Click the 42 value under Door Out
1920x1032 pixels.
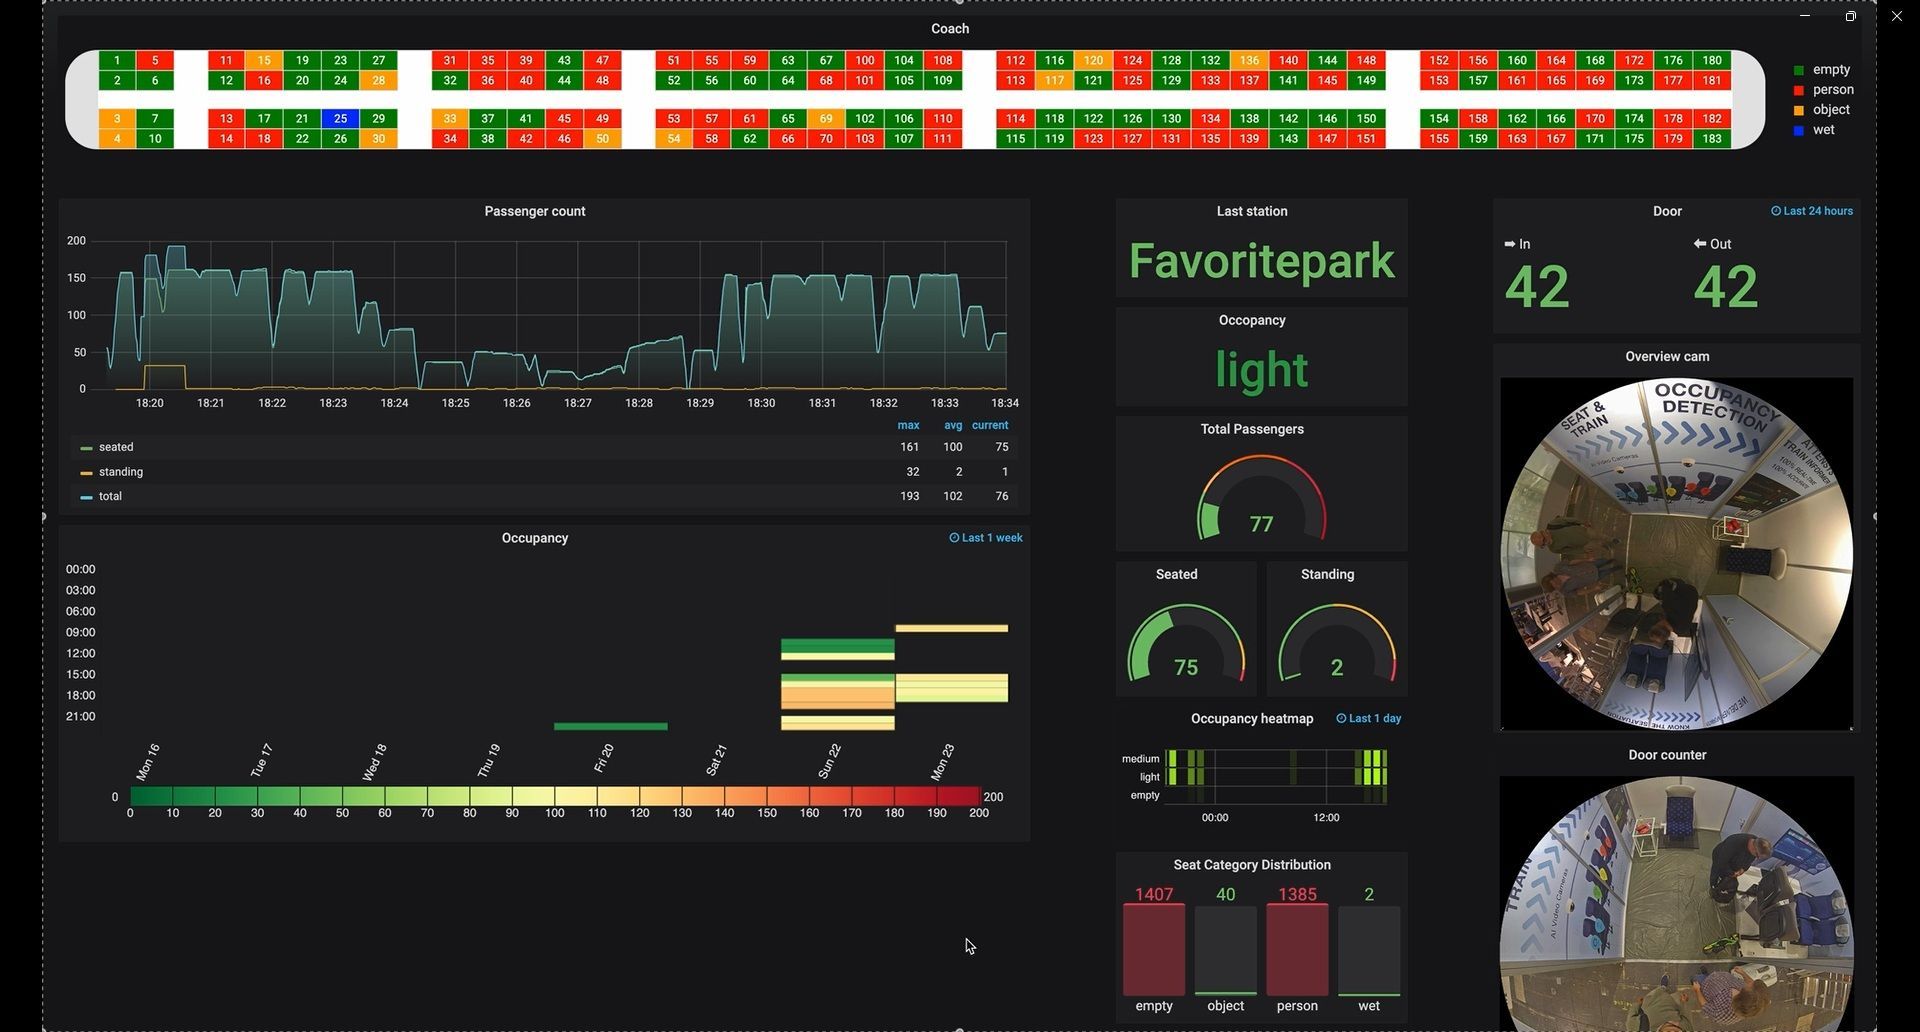(1726, 287)
